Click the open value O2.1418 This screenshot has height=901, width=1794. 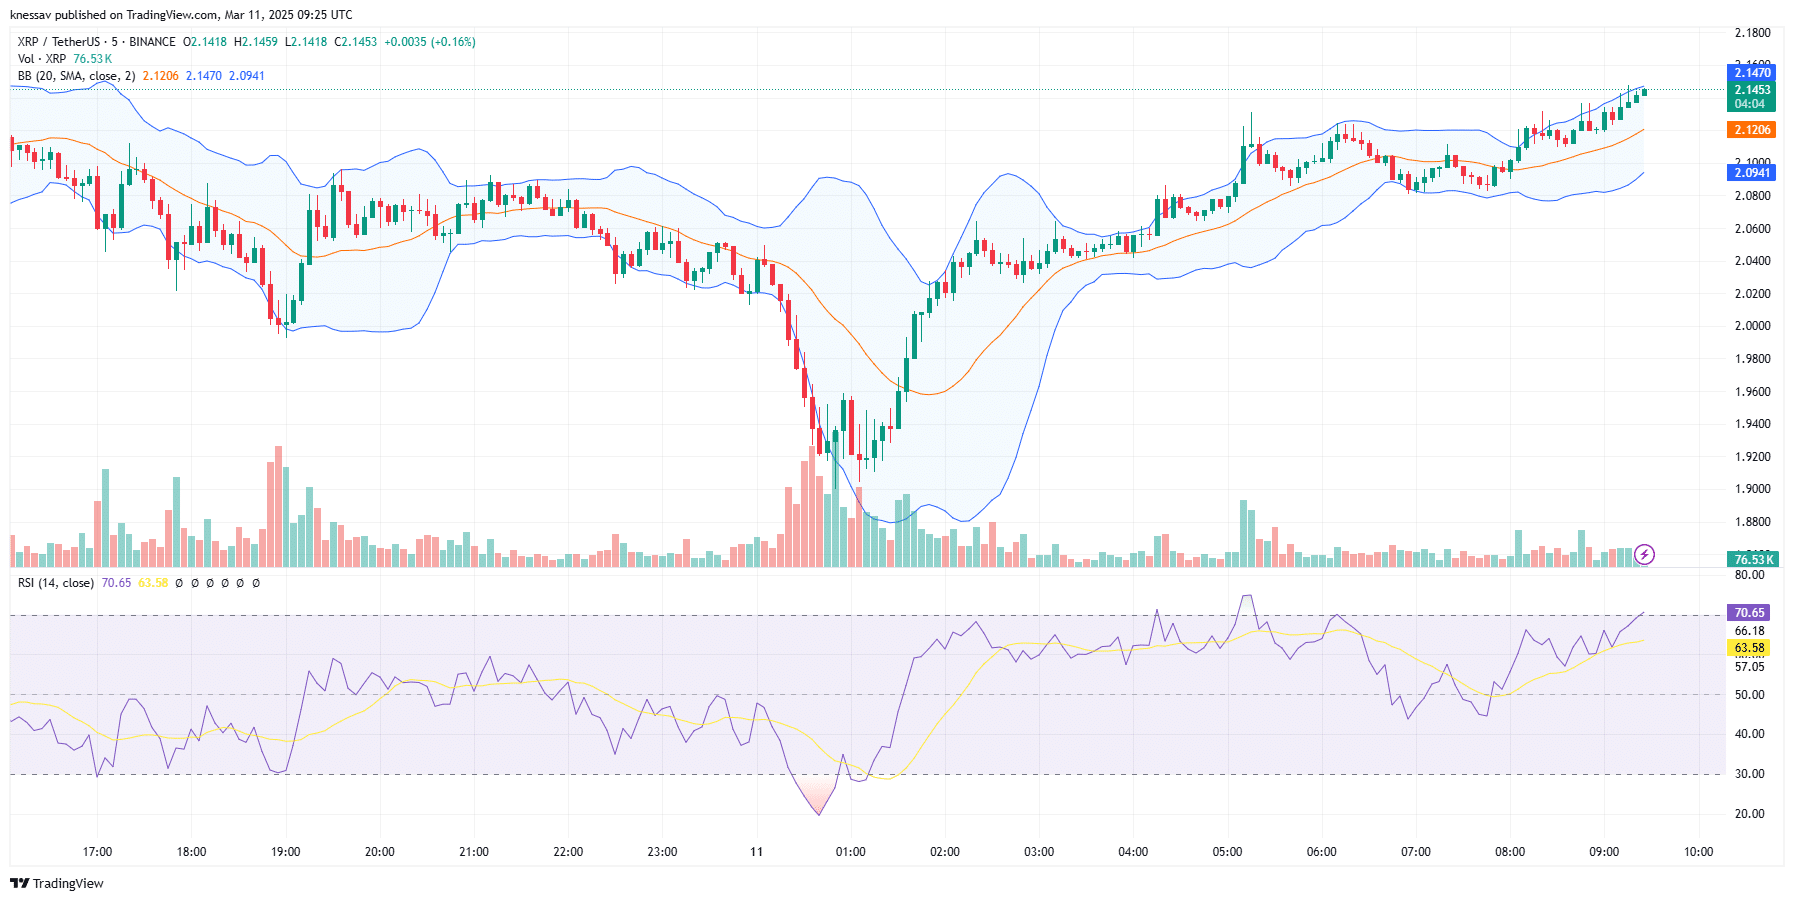pyautogui.click(x=205, y=42)
